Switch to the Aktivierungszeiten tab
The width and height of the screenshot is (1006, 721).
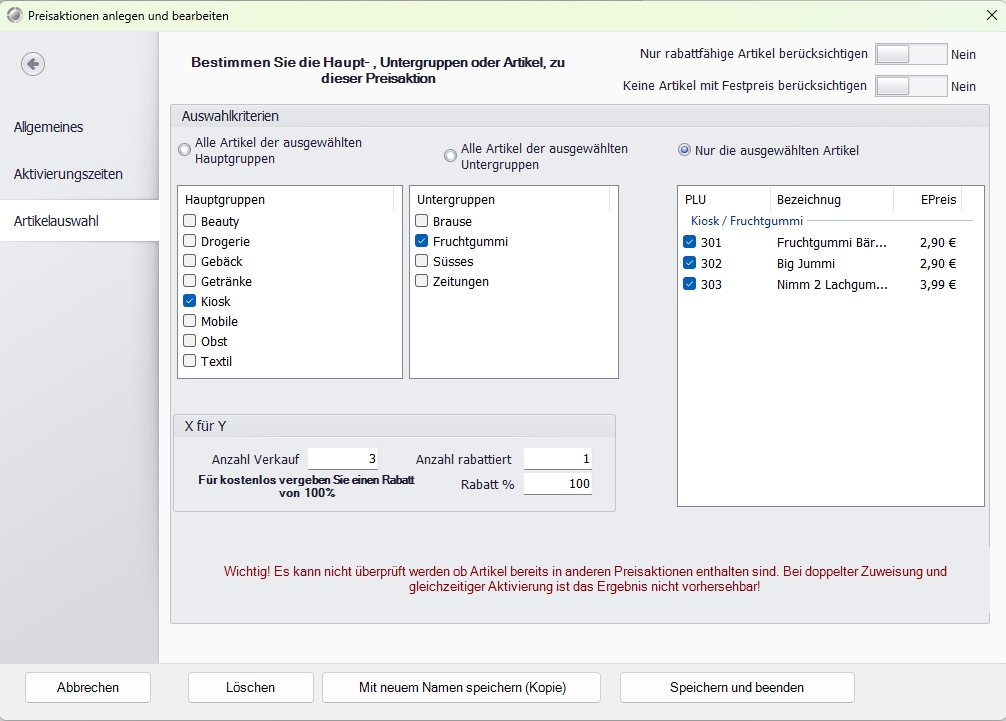[x=68, y=174]
